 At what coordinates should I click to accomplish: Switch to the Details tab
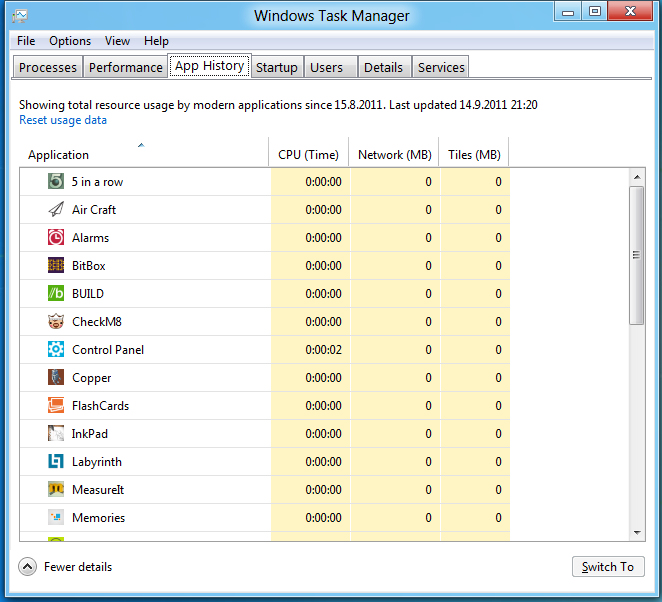tap(384, 67)
